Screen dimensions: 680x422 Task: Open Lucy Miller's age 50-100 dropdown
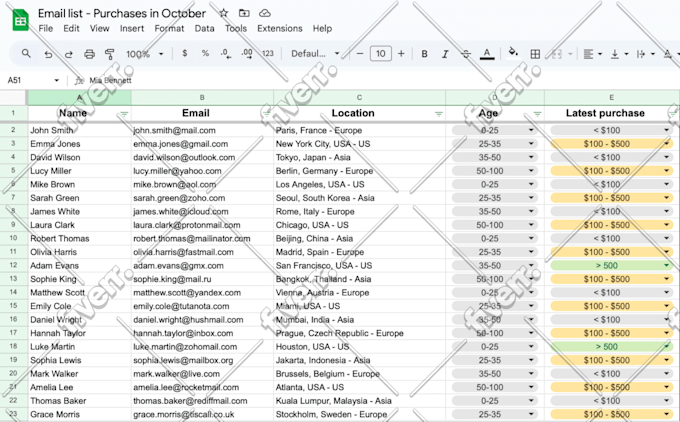[531, 171]
